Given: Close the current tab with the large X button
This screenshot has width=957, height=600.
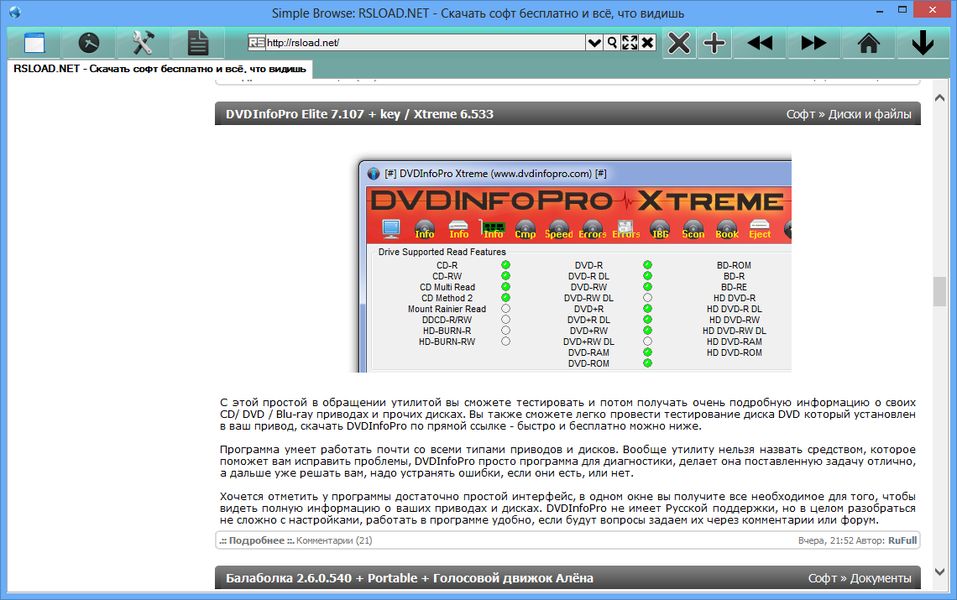Looking at the screenshot, I should (x=679, y=43).
